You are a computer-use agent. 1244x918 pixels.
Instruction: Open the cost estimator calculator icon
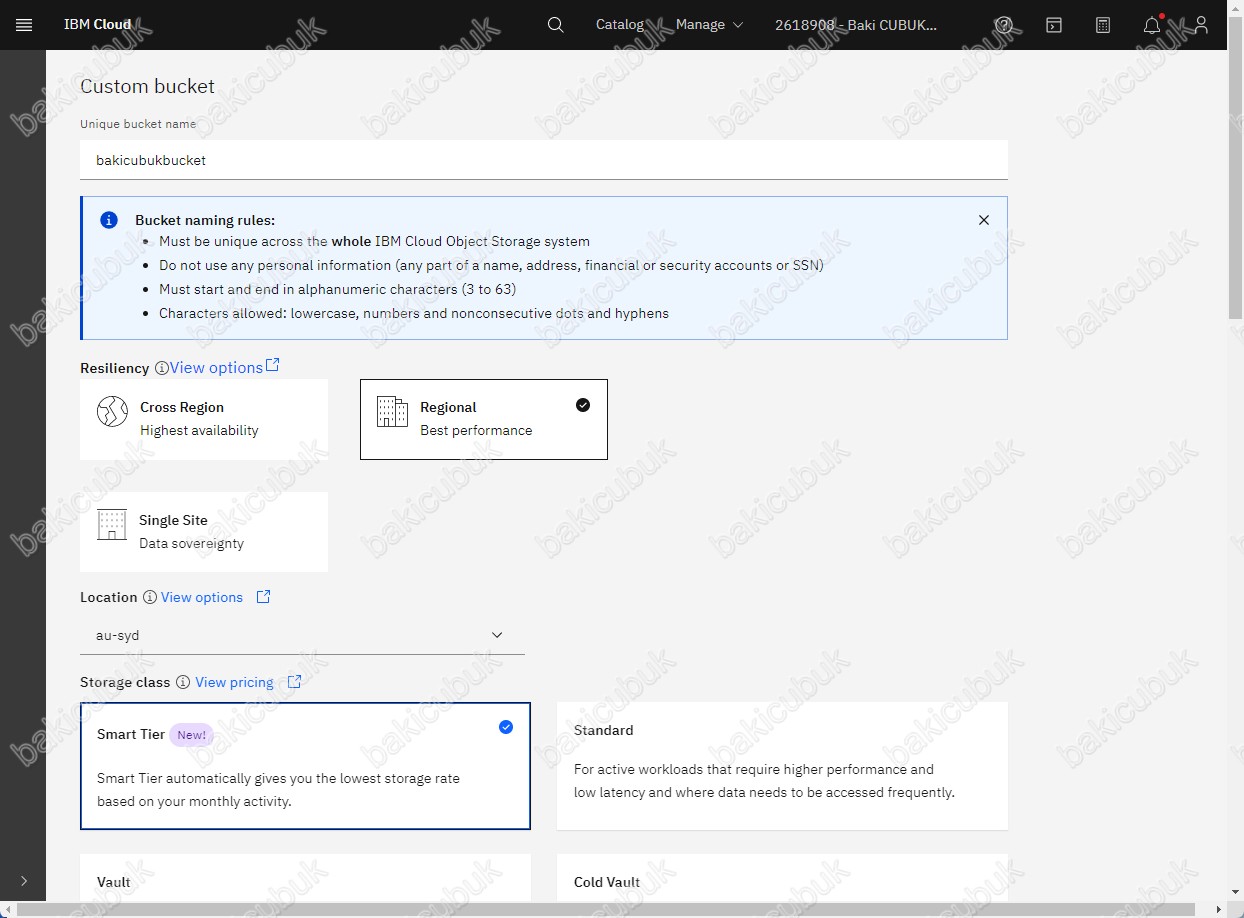point(1103,25)
